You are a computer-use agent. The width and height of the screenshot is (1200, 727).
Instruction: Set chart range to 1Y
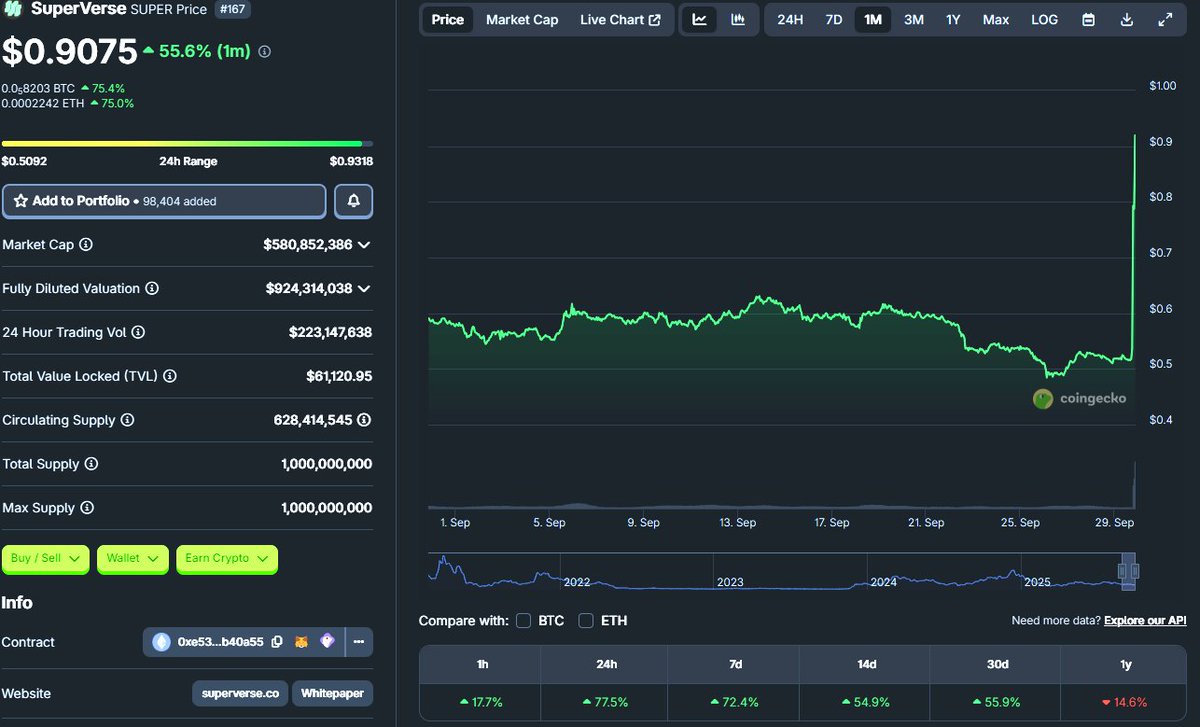point(953,20)
